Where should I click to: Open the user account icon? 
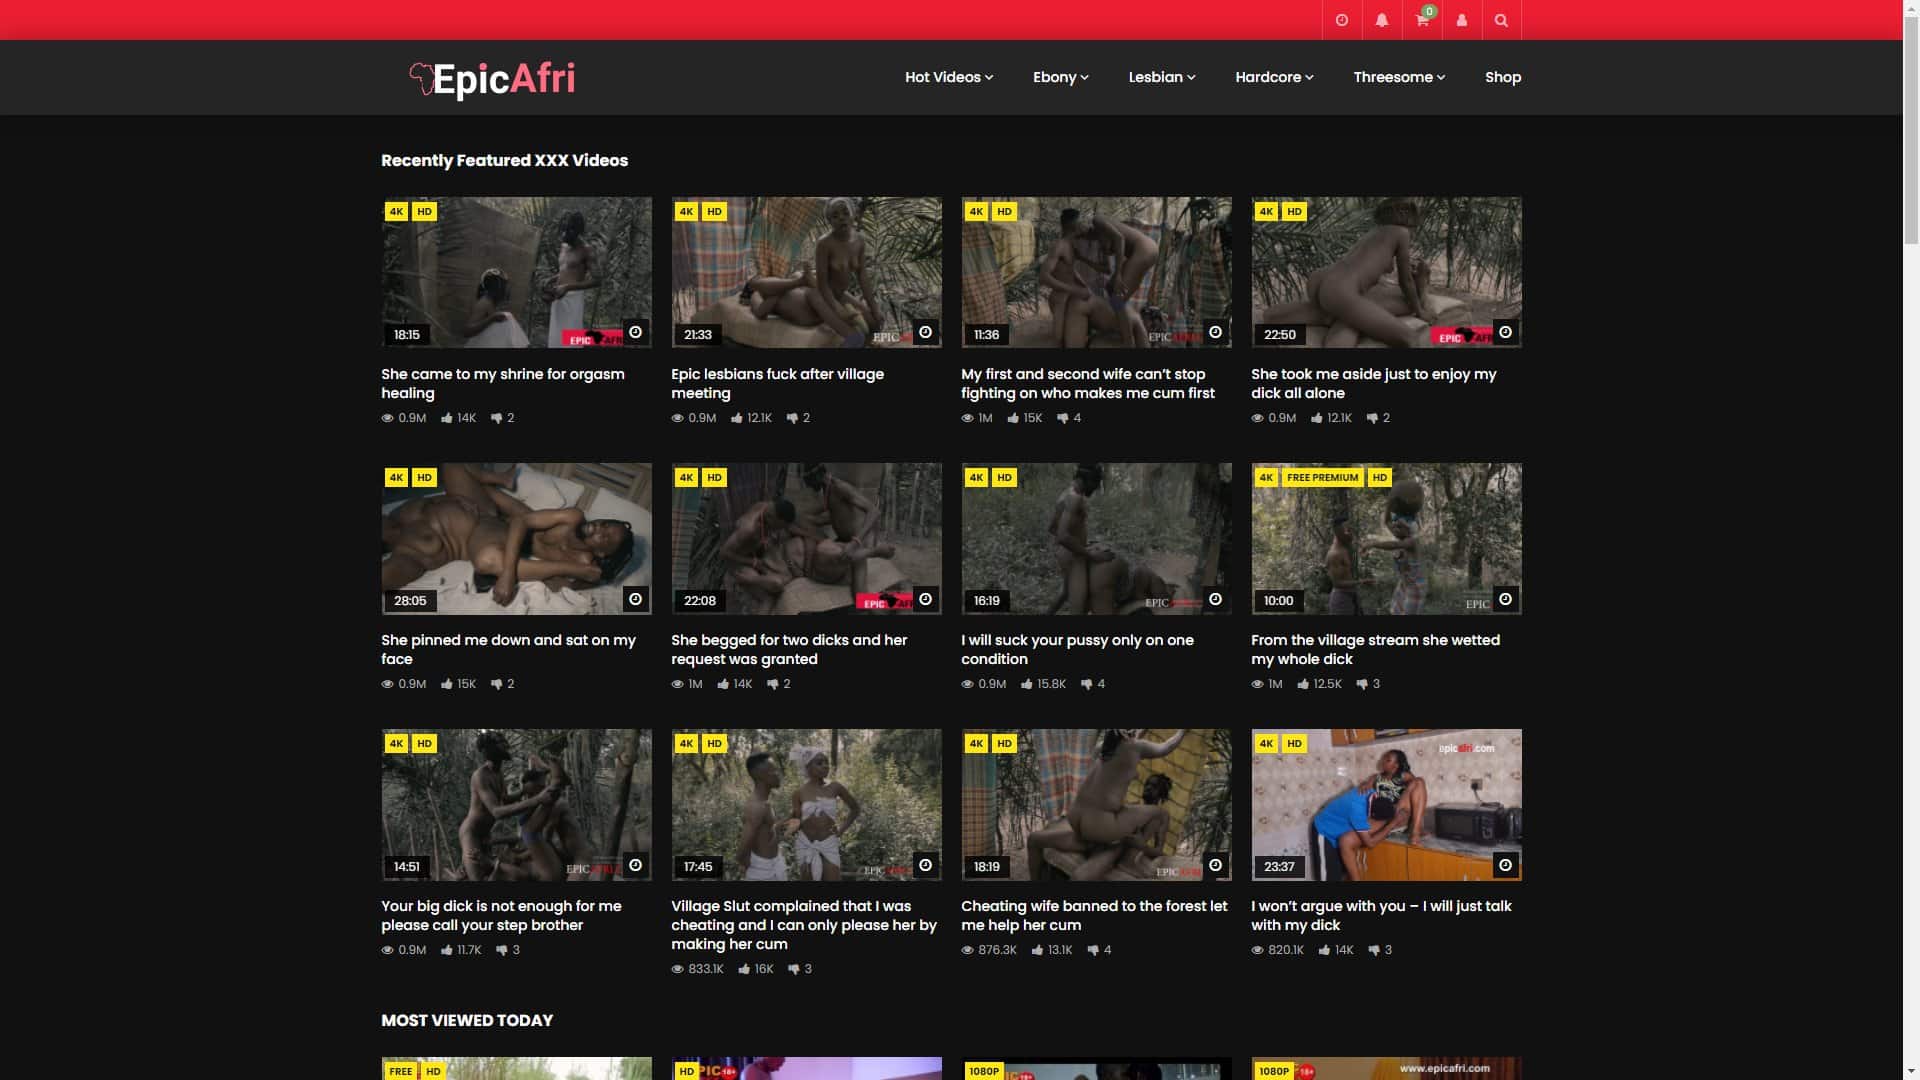point(1461,20)
